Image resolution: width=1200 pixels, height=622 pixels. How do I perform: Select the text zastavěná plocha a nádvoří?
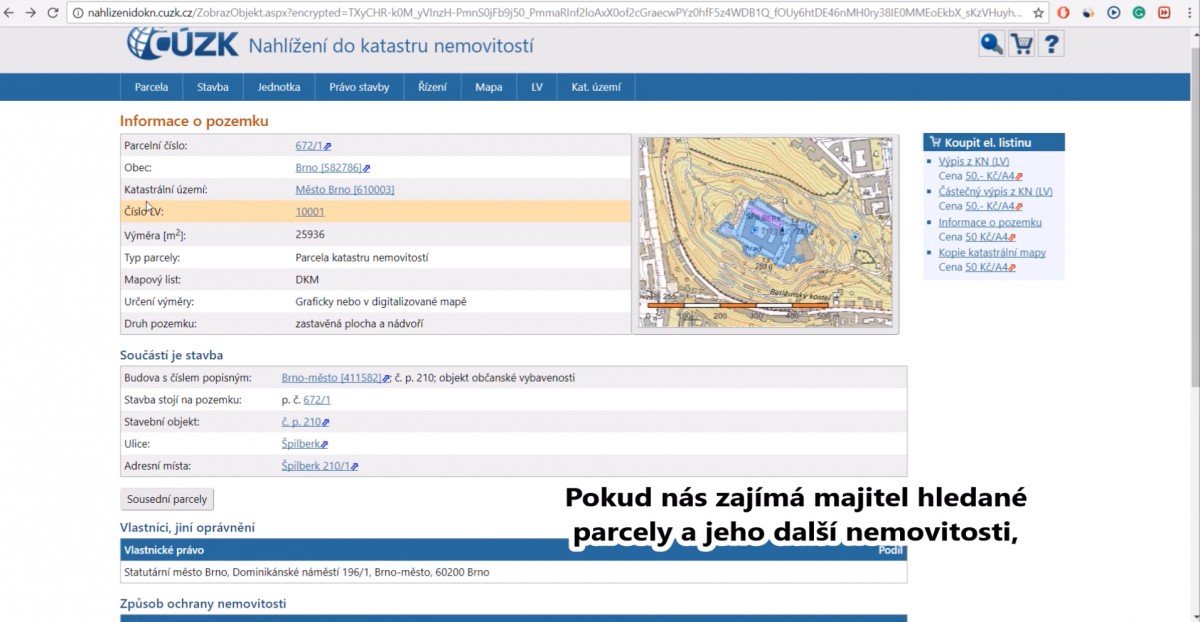click(x=361, y=323)
